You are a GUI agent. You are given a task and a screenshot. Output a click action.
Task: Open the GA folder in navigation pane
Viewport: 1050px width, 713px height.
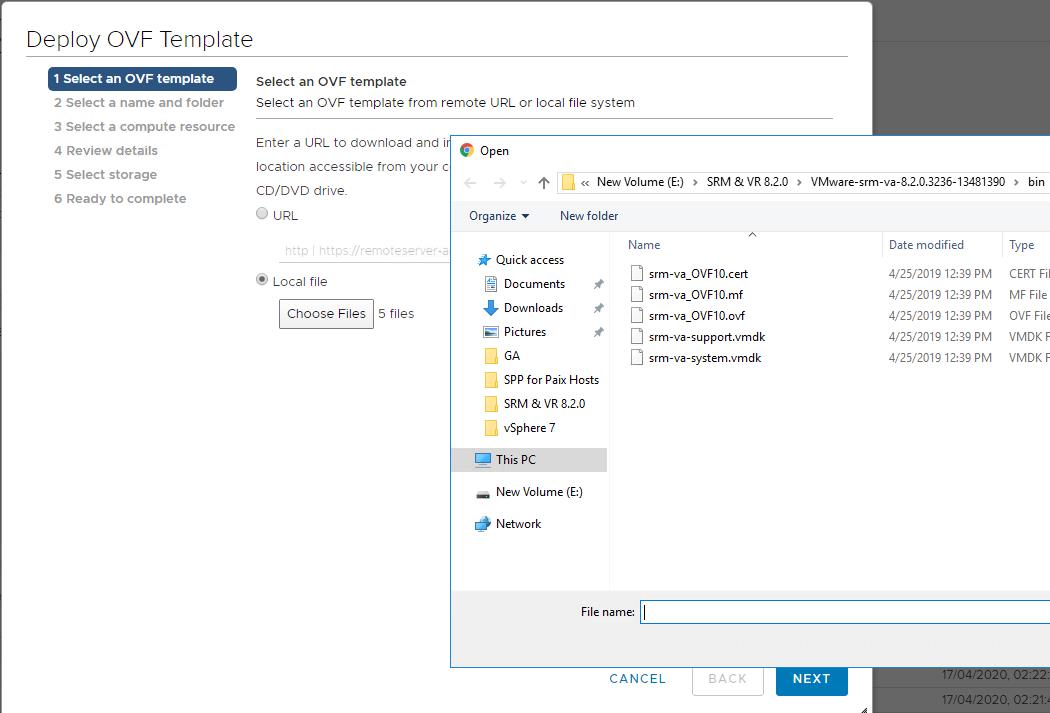click(x=512, y=356)
